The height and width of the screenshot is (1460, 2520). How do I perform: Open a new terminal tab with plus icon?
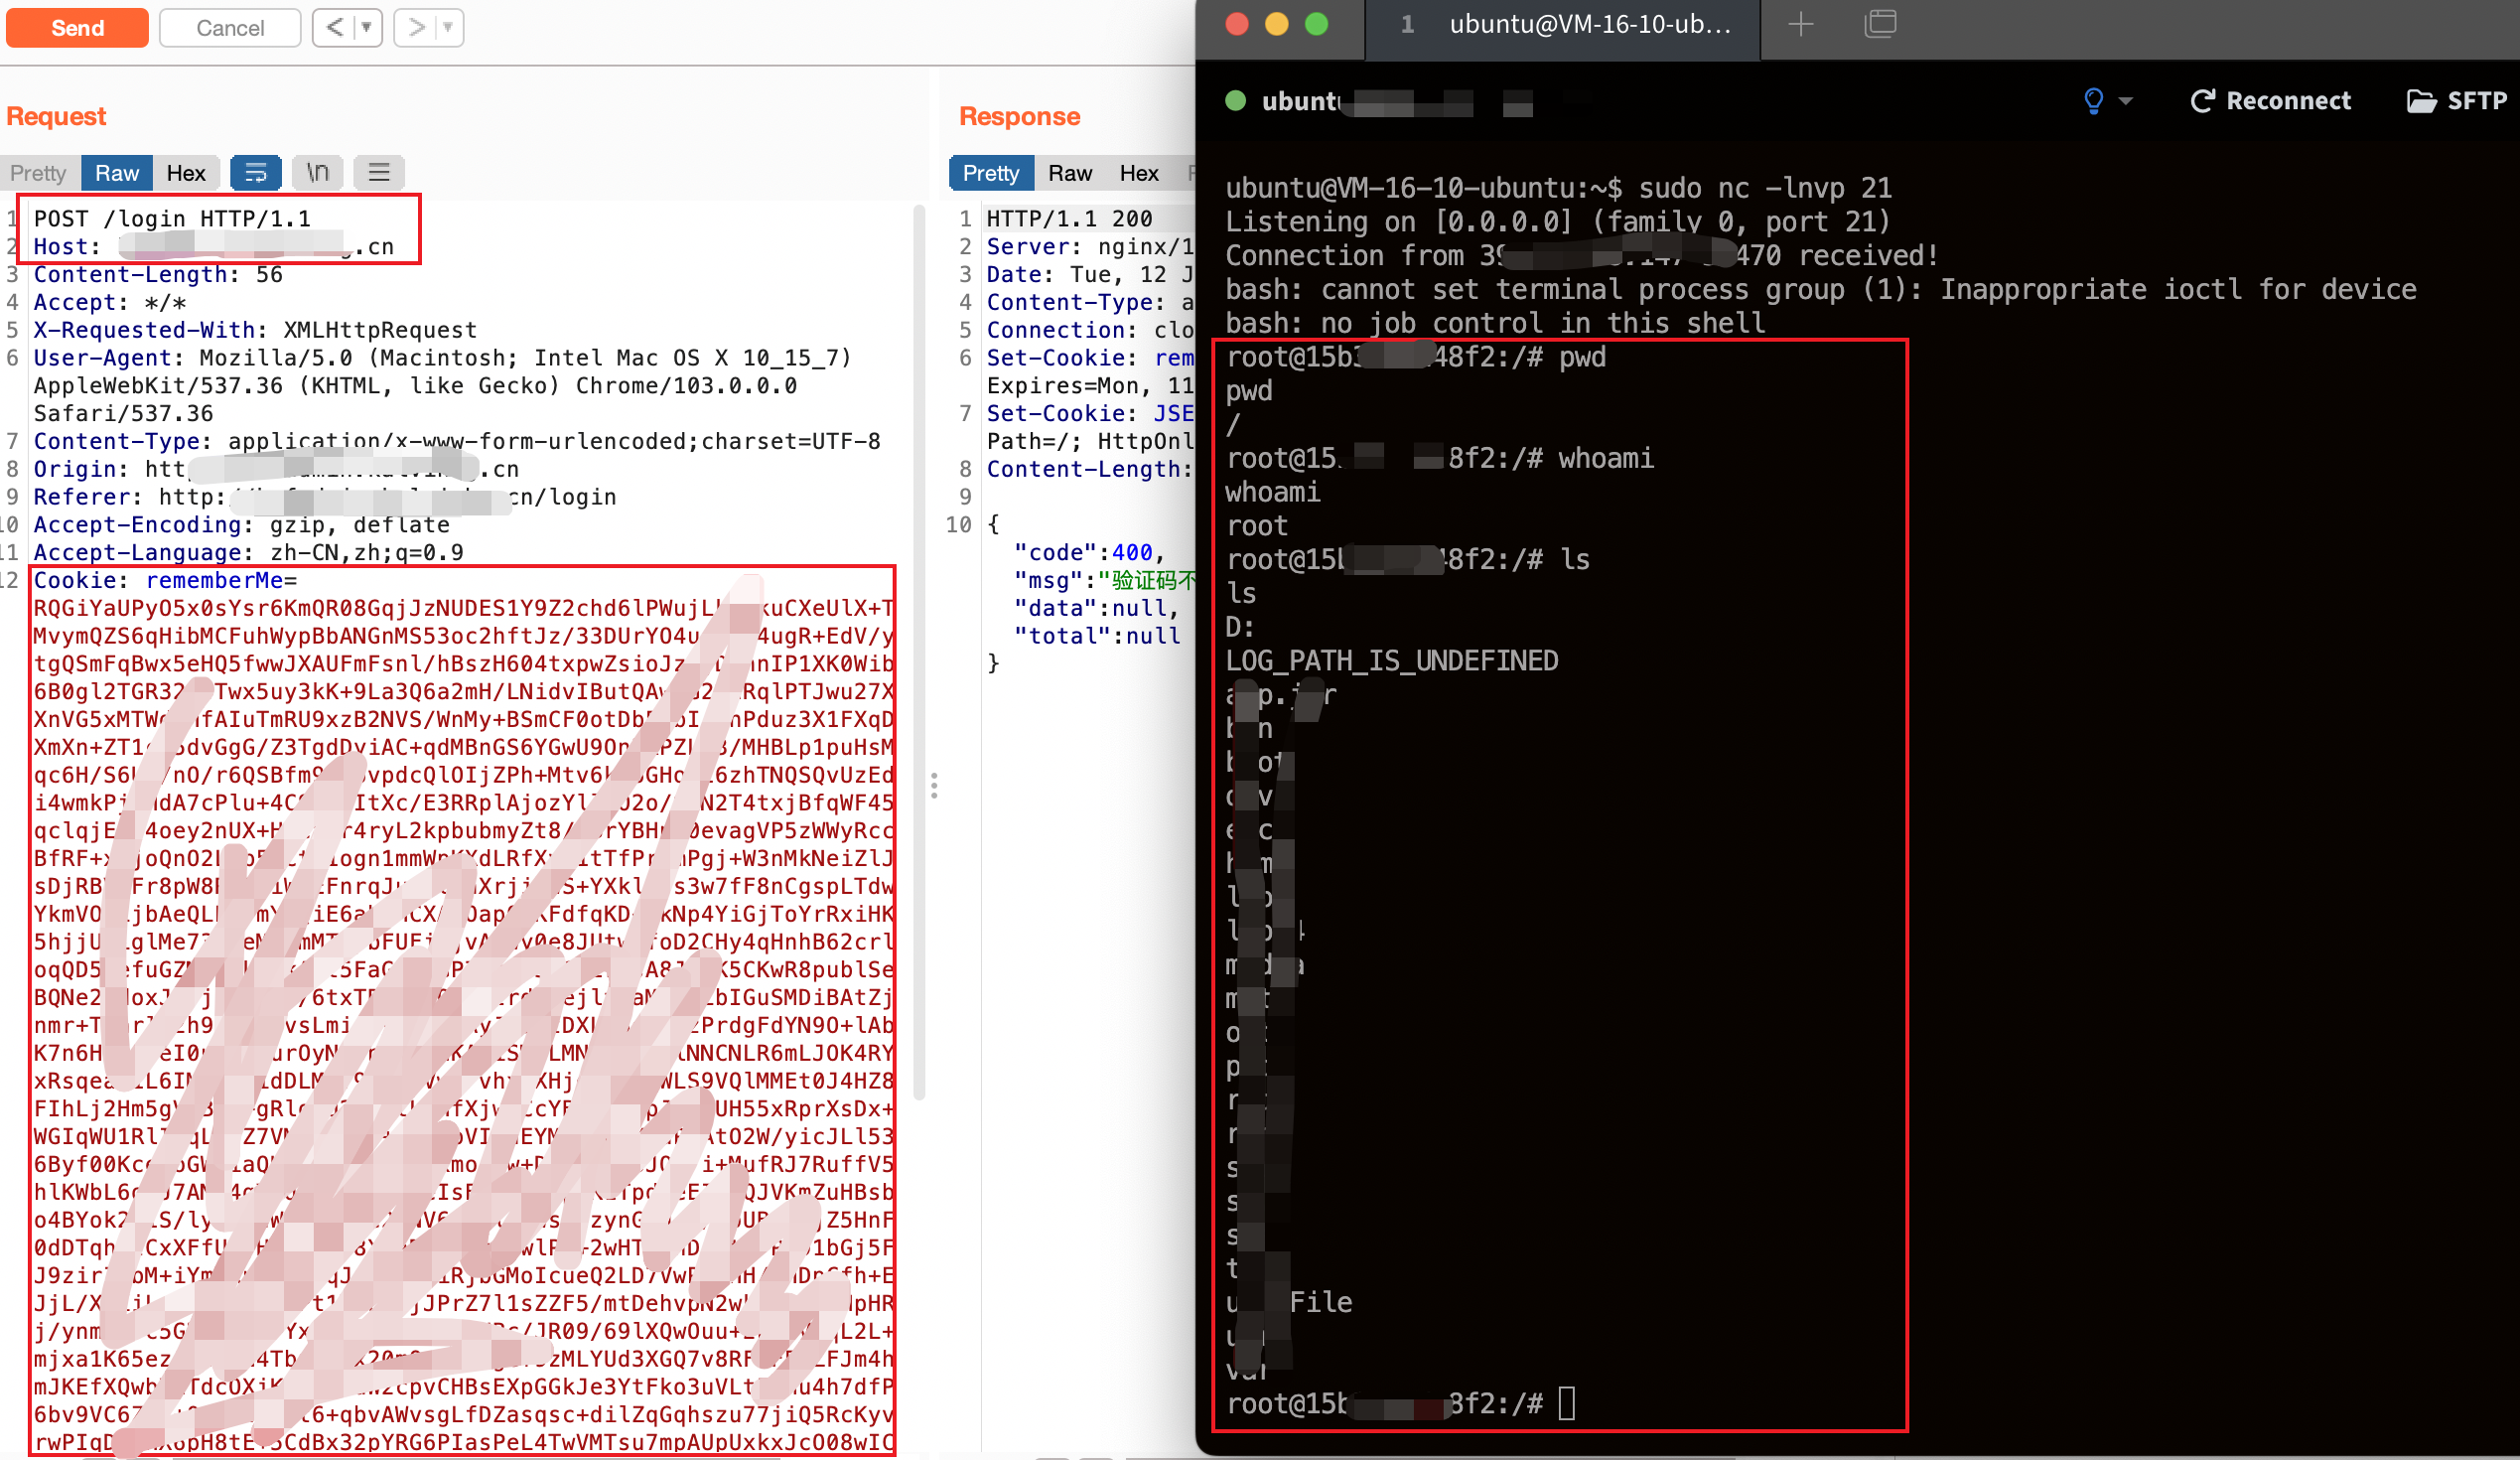click(x=1801, y=25)
